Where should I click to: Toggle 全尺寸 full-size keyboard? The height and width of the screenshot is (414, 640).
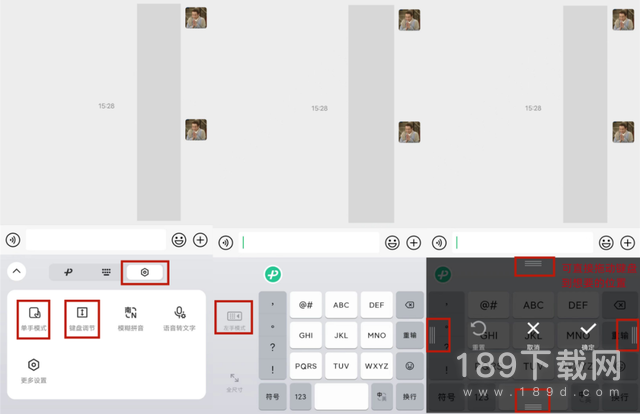(x=234, y=383)
